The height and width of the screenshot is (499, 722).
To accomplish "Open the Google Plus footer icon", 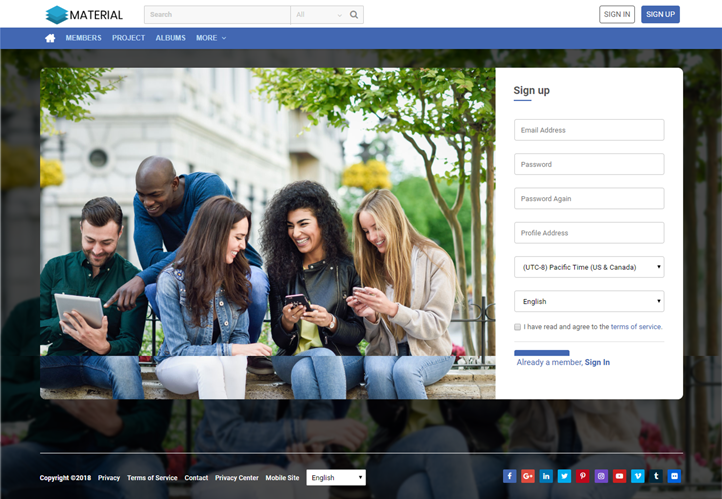I will coord(527,477).
